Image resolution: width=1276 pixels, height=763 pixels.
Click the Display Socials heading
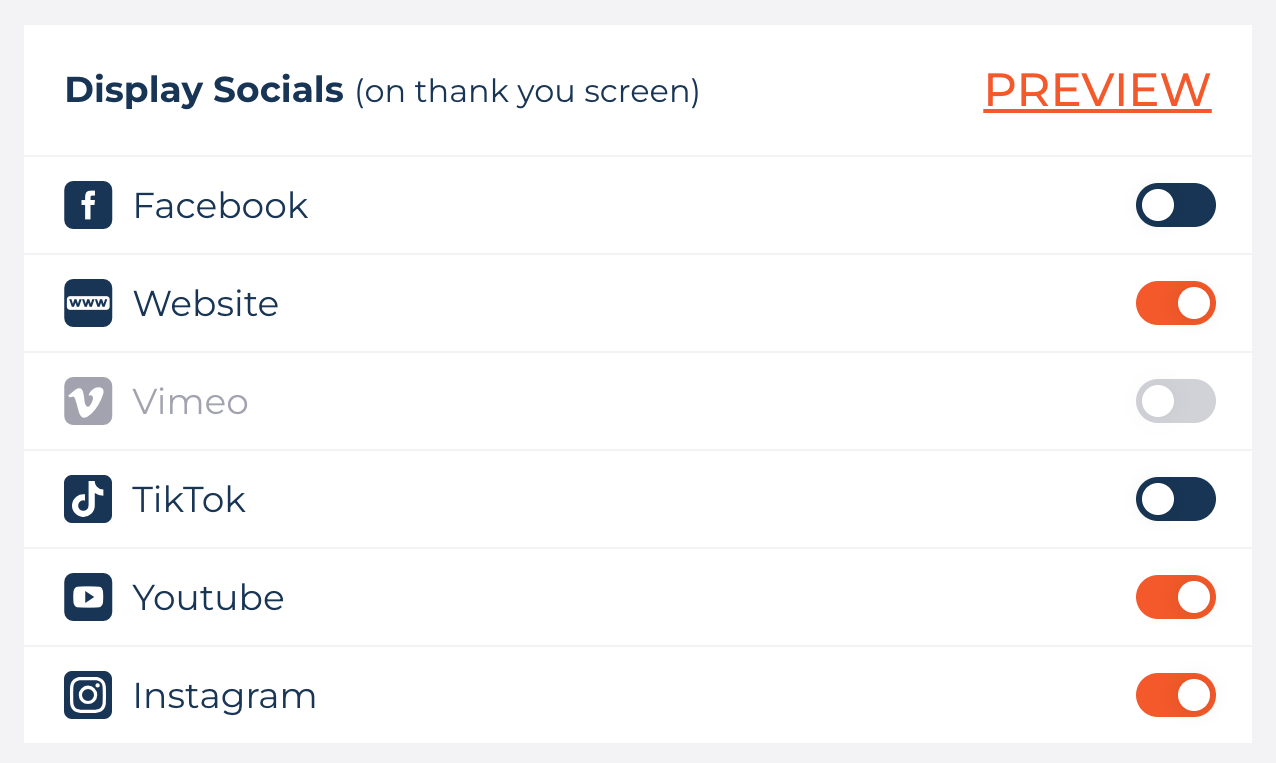[204, 91]
